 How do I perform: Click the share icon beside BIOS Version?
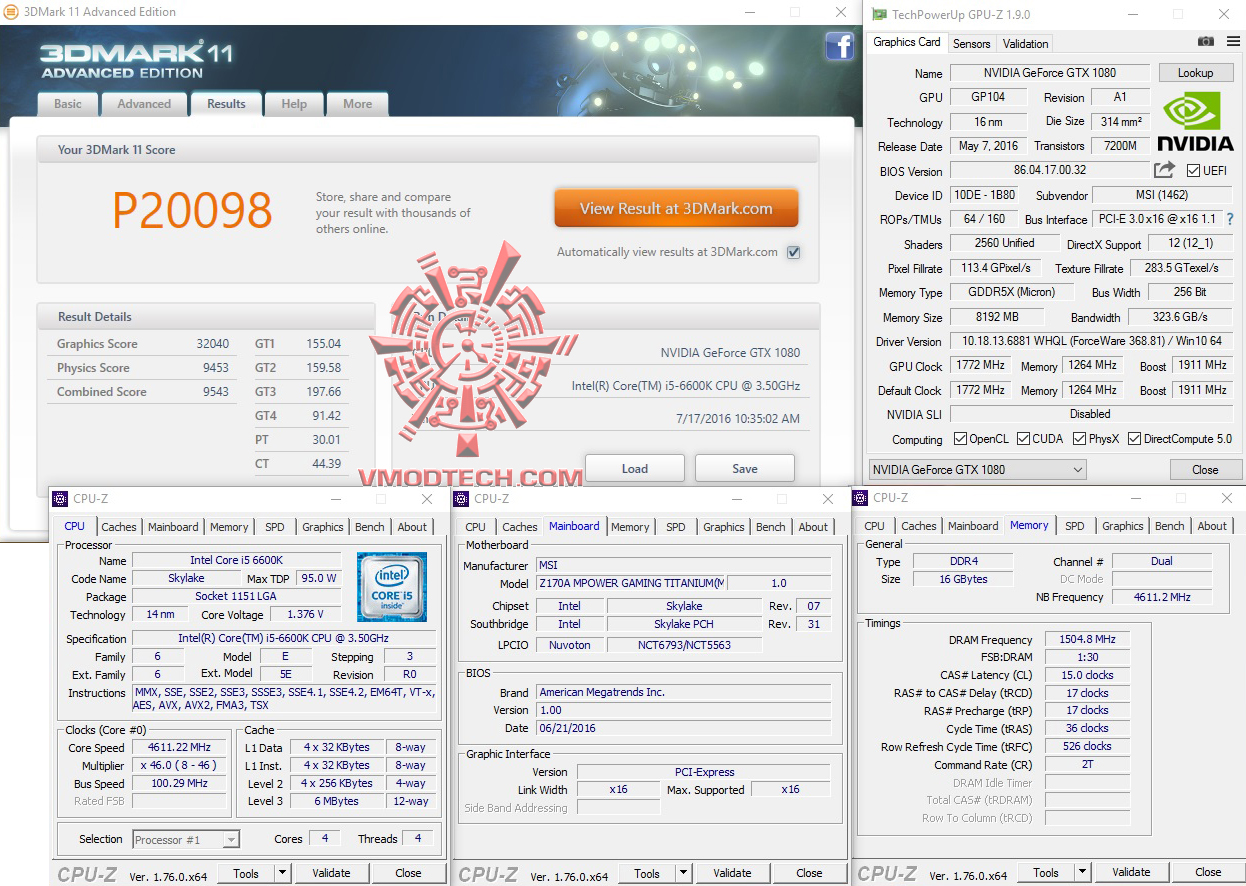1163,170
